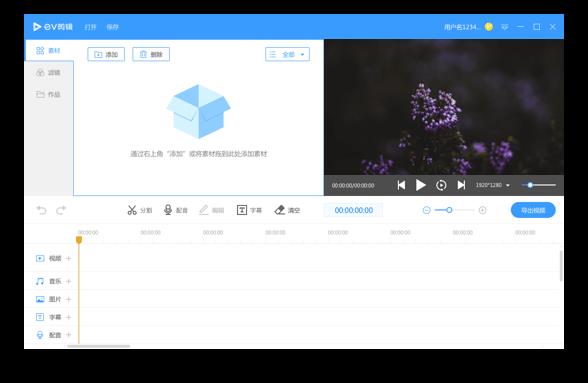This screenshot has height=383, width=588.
Task: Click the 音乐 track note icon
Action: [40, 281]
